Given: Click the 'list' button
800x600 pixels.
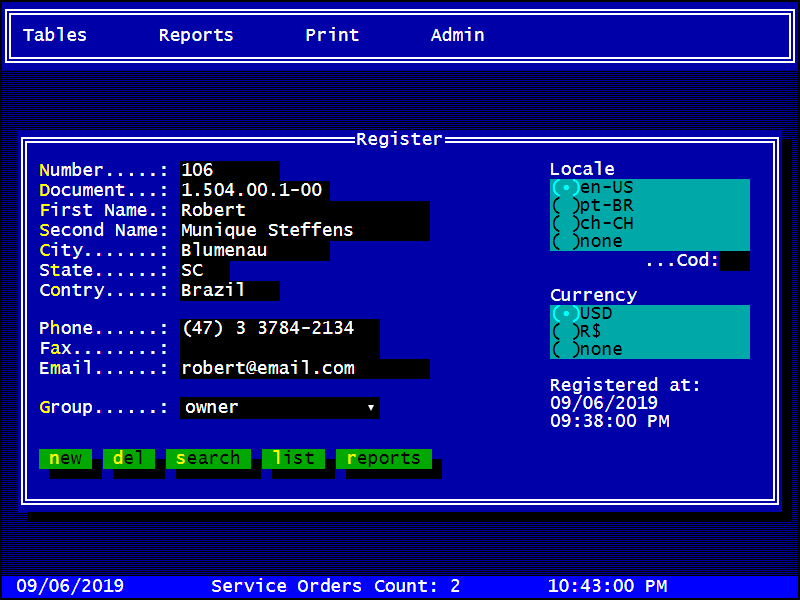Looking at the screenshot, I should tap(293, 459).
